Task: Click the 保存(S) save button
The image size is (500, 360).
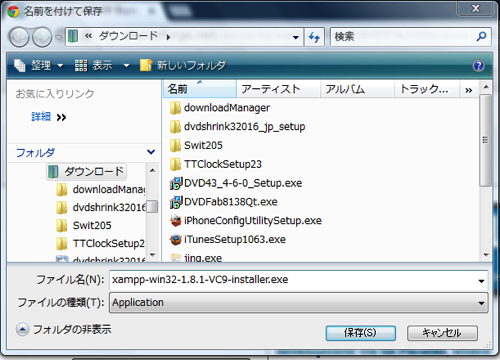Action: click(x=360, y=333)
